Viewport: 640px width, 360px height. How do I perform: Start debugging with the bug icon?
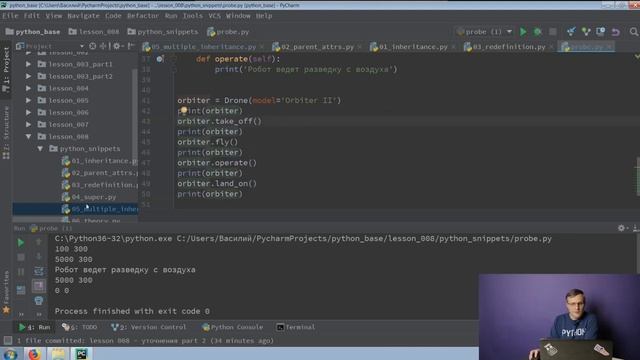point(538,32)
